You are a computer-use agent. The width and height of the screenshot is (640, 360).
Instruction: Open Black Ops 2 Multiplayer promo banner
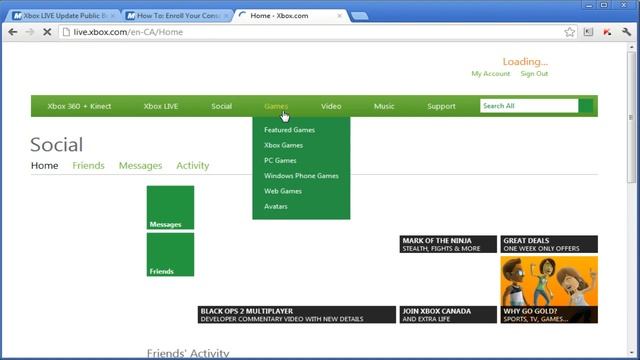pos(297,315)
